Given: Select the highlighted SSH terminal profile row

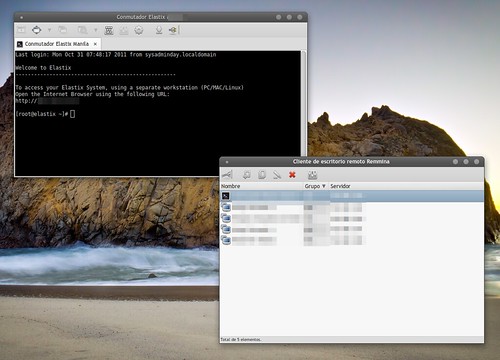Looking at the screenshot, I should 352,196.
